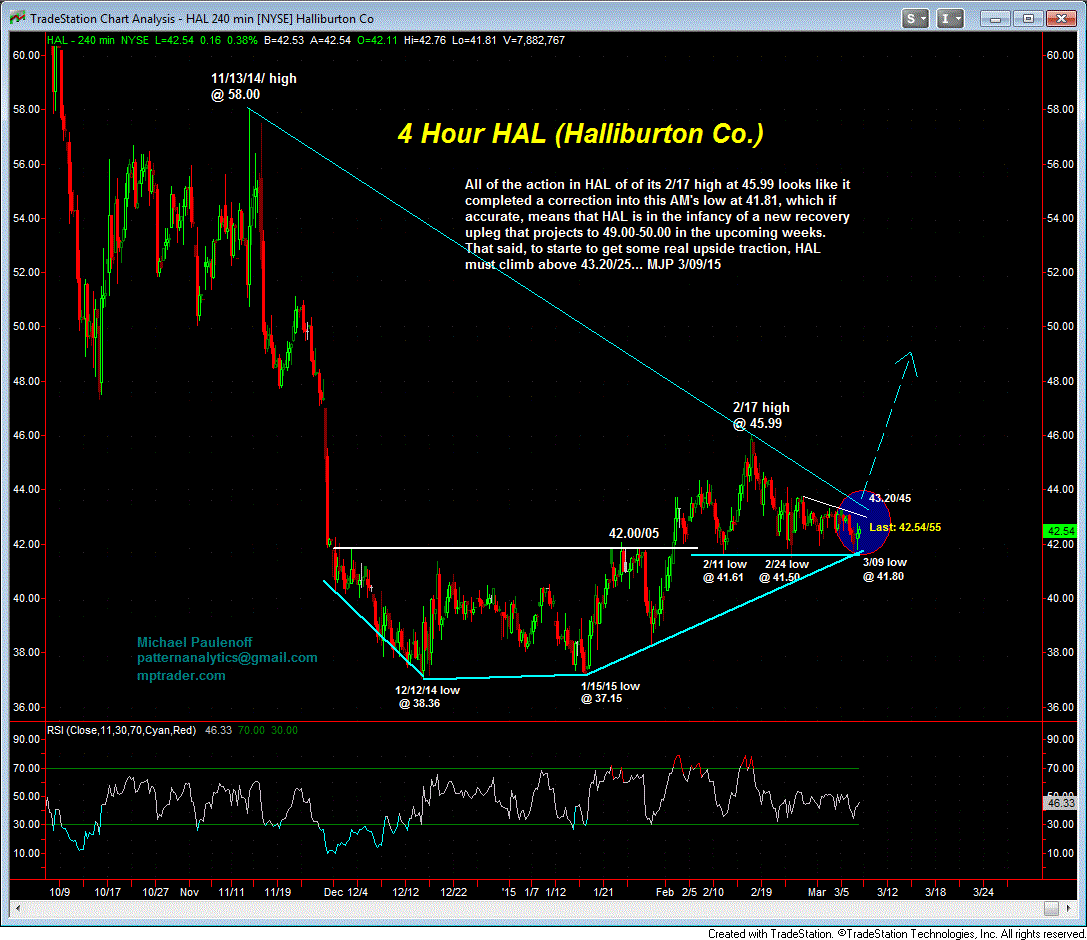This screenshot has height=940, width=1087.
Task: Click the TradeStation icon in the title bar
Action: click(17, 19)
